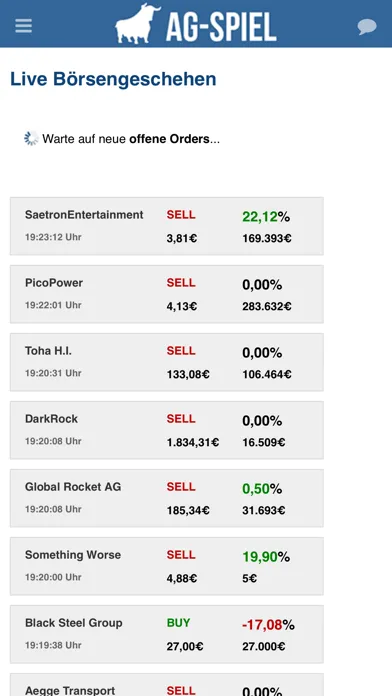Open the chat speech bubble icon
The height and width of the screenshot is (696, 392).
tap(367, 27)
